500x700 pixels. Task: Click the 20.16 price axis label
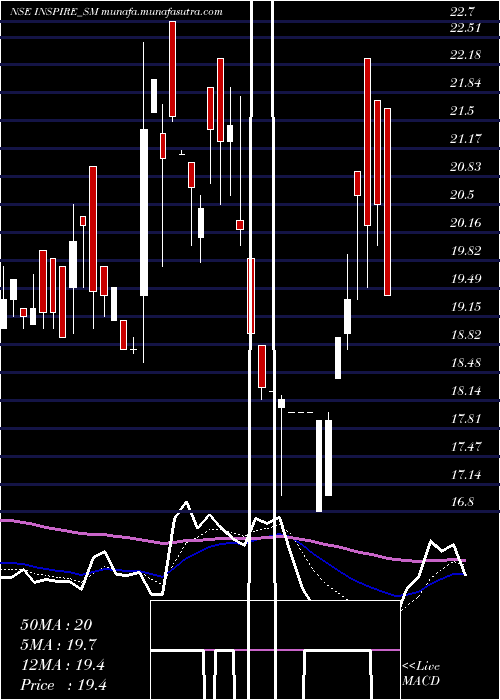466,223
